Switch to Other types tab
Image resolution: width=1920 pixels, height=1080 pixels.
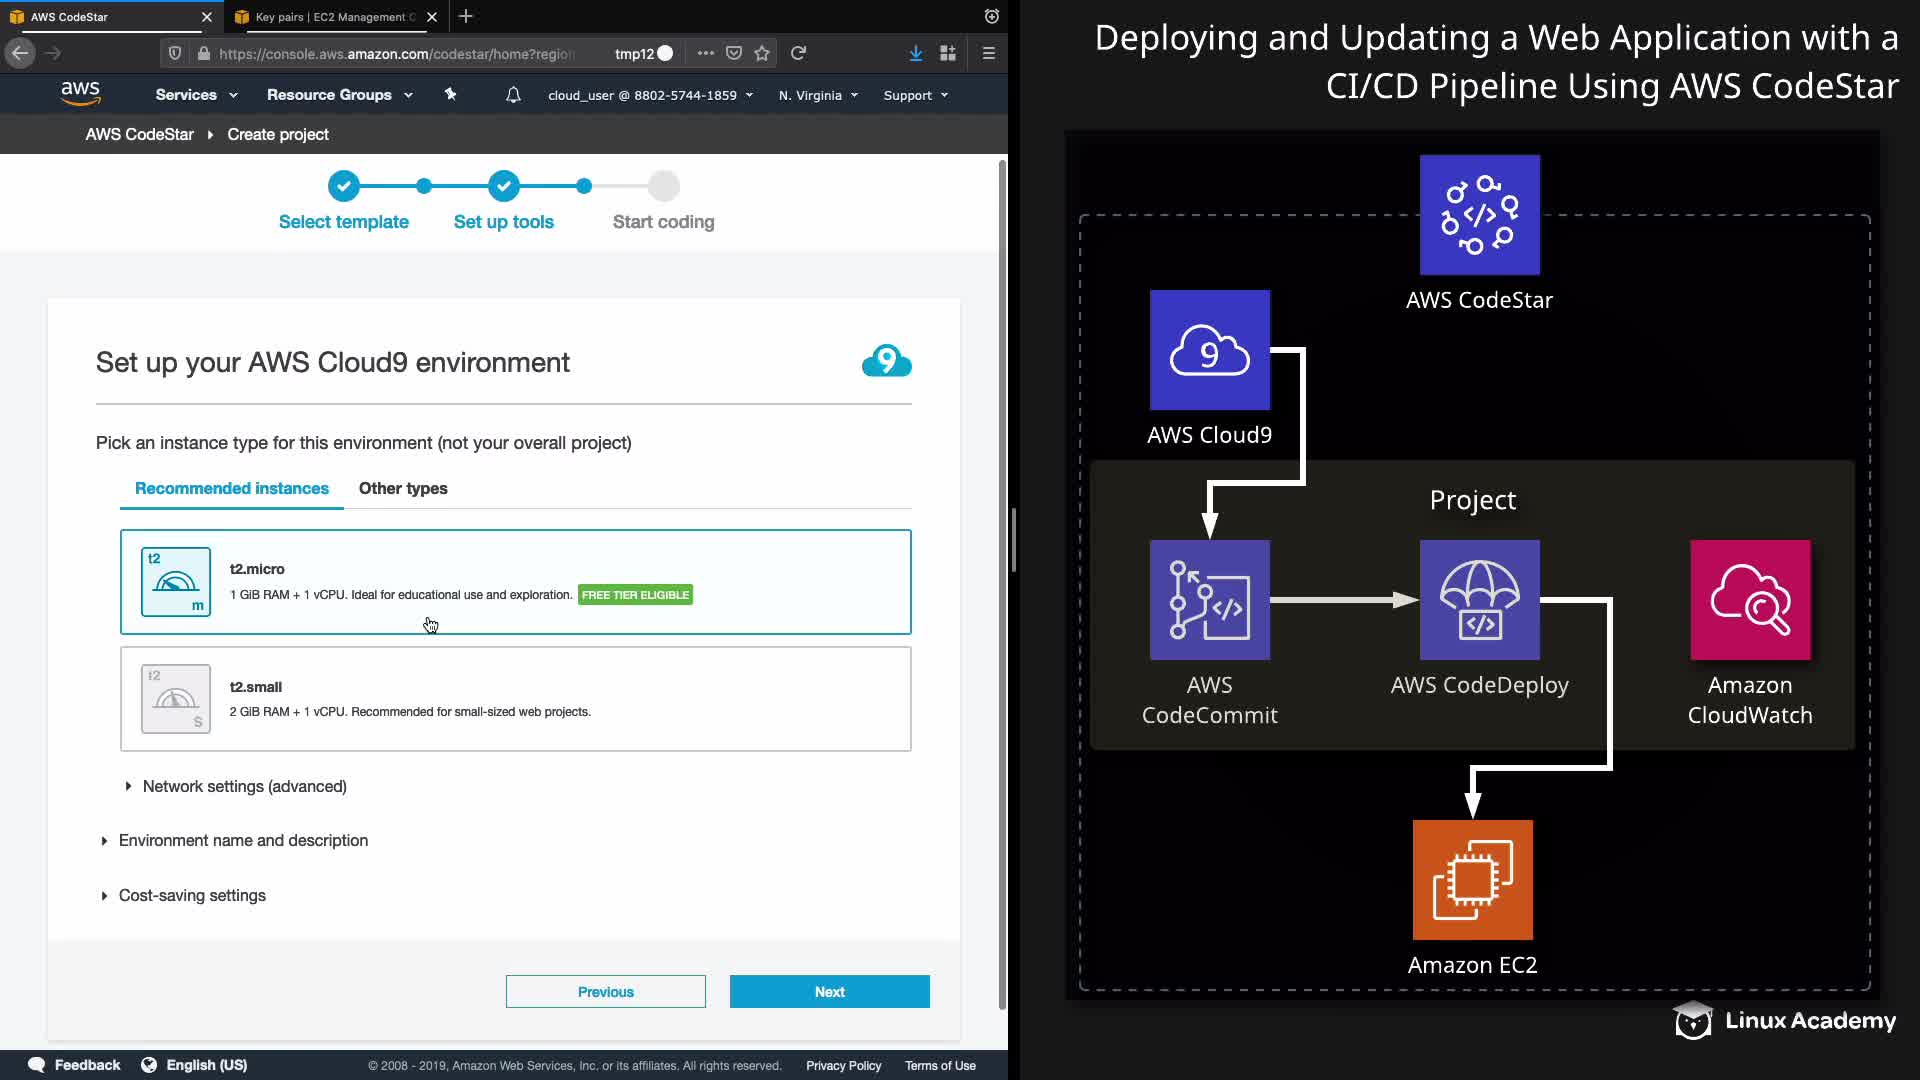click(403, 488)
